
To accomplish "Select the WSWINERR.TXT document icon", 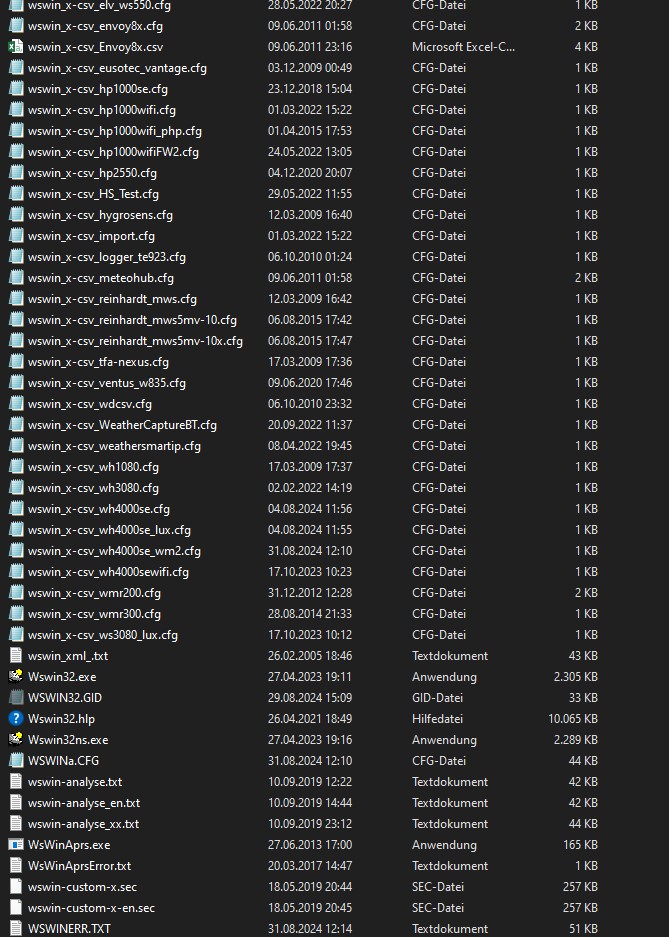I will point(16,929).
